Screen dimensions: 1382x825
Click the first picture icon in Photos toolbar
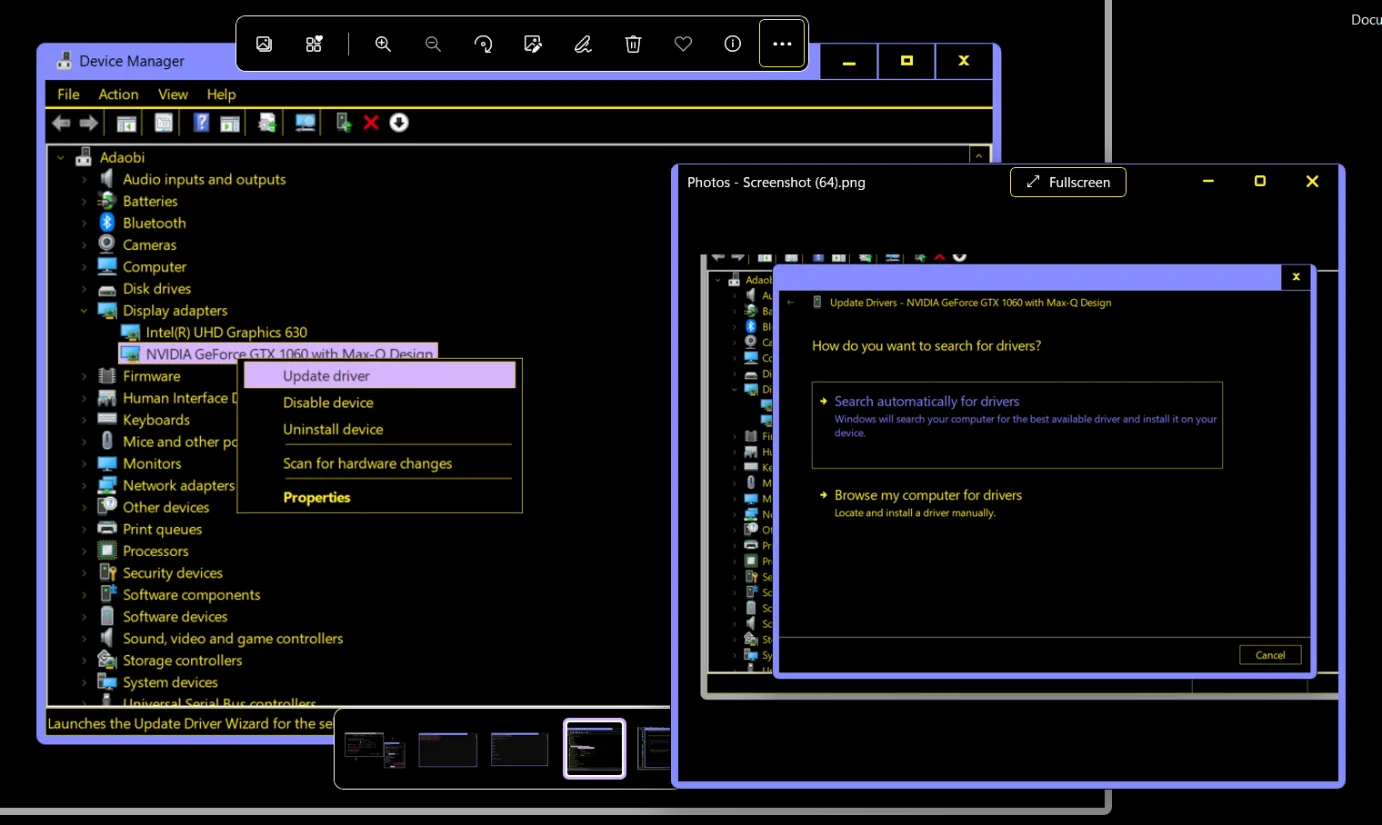click(264, 44)
